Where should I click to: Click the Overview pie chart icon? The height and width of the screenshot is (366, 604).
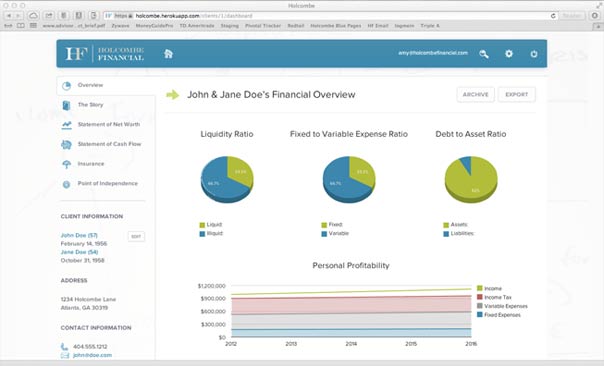coord(67,86)
